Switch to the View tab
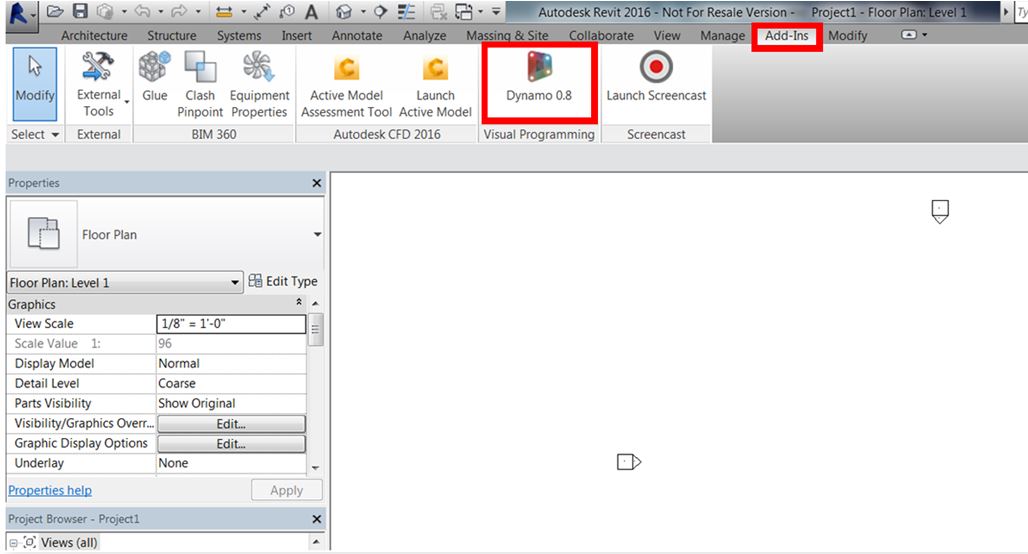The height and width of the screenshot is (554, 1028). [667, 35]
